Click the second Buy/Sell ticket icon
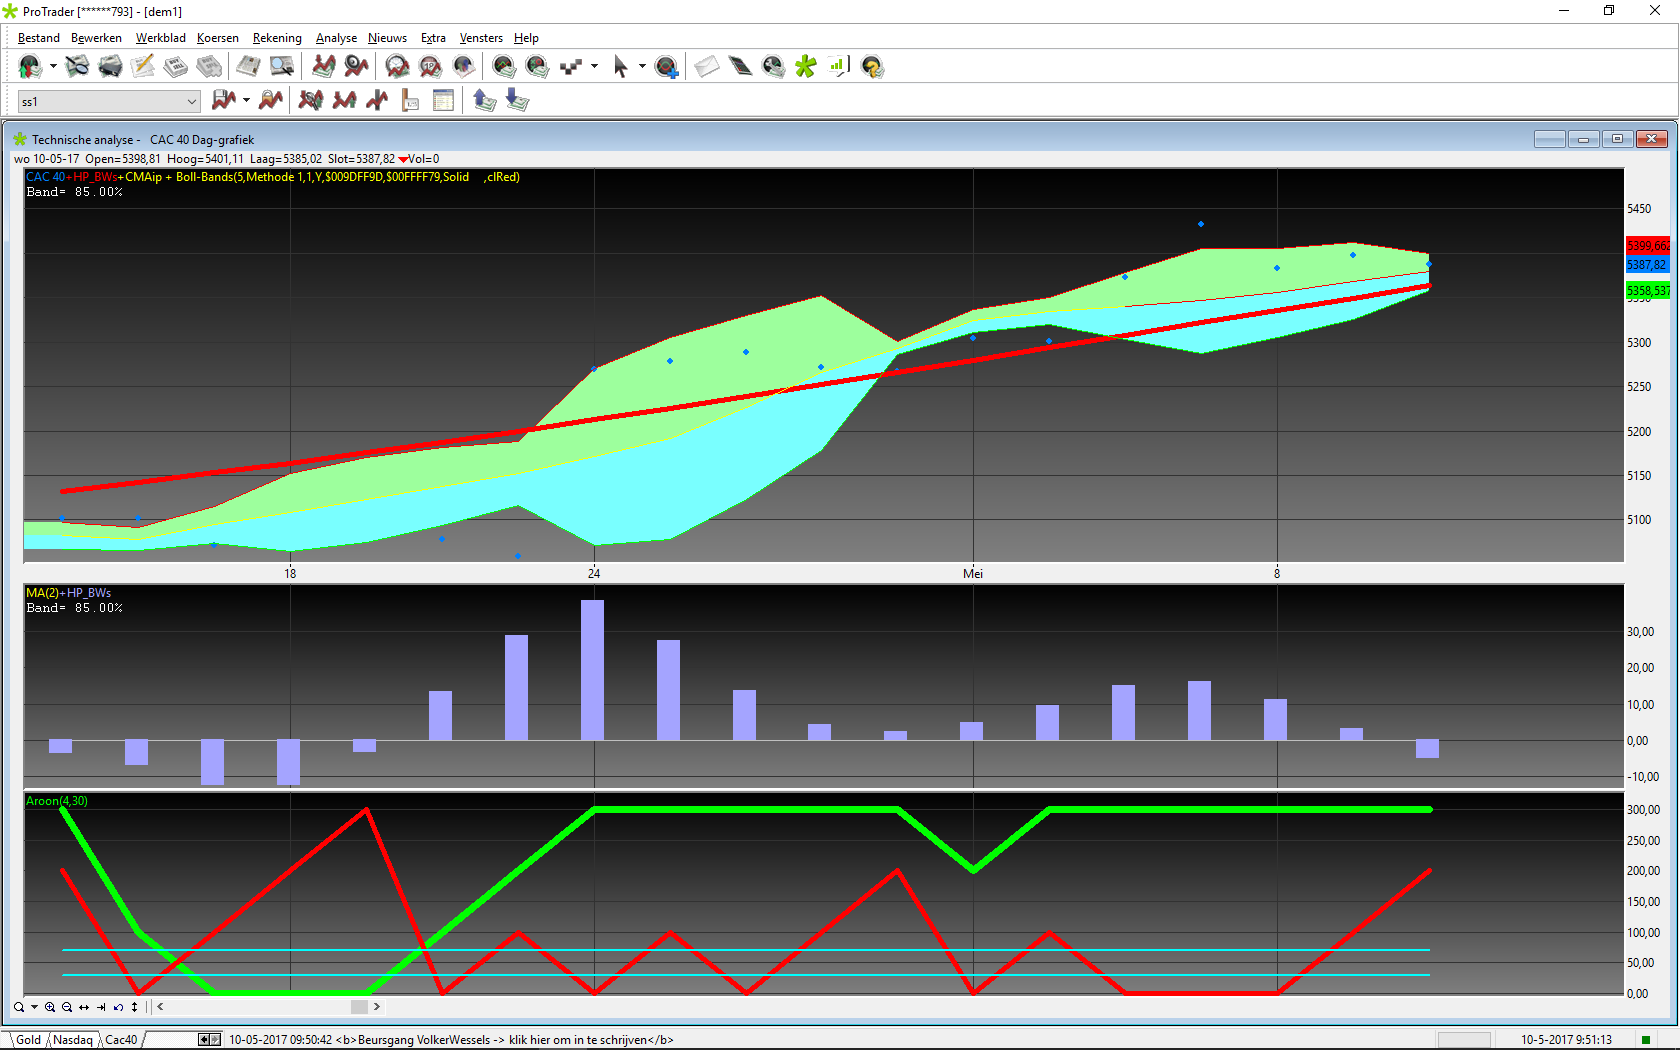1680x1050 pixels. pyautogui.click(x=209, y=67)
